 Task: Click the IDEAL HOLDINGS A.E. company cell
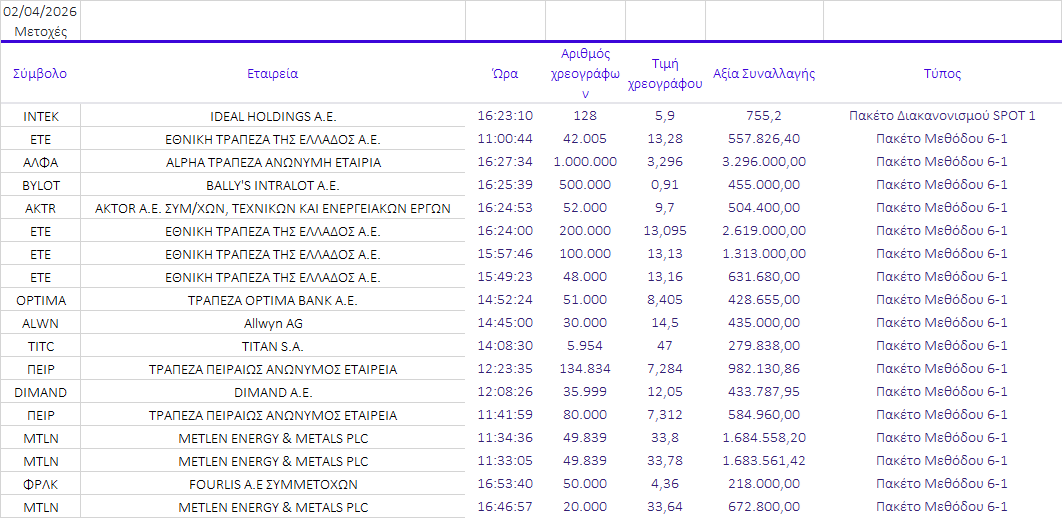[x=272, y=116]
